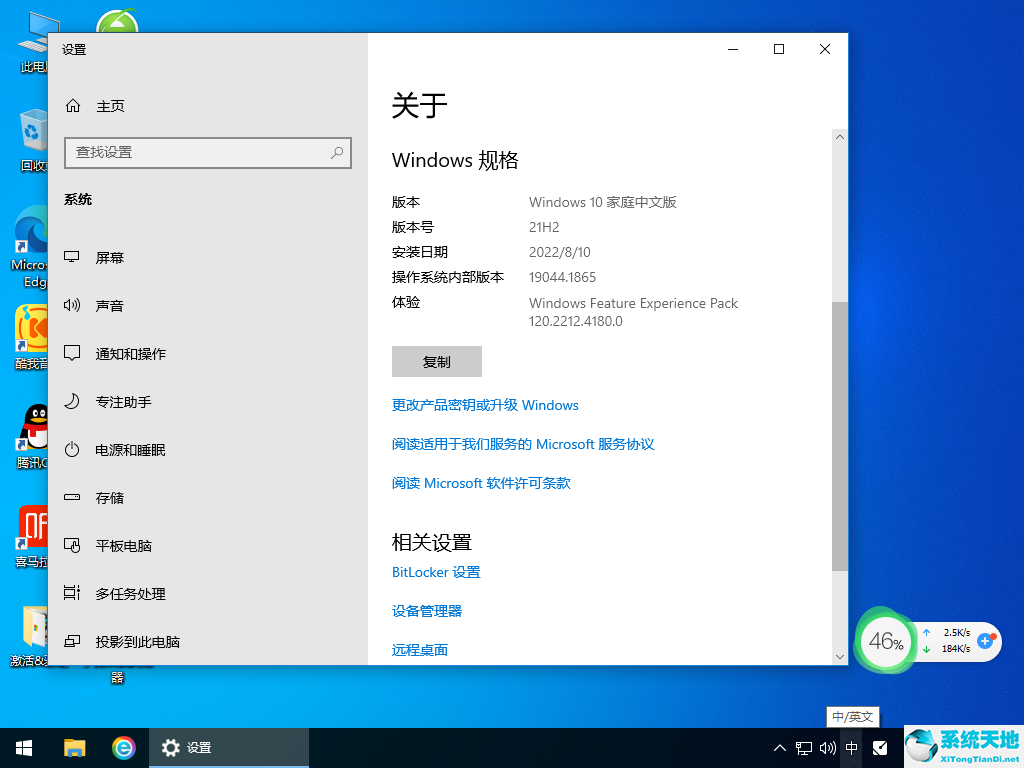Toggle the Chinese input mode indicator
The image size is (1024, 768).
pyautogui.click(x=851, y=747)
